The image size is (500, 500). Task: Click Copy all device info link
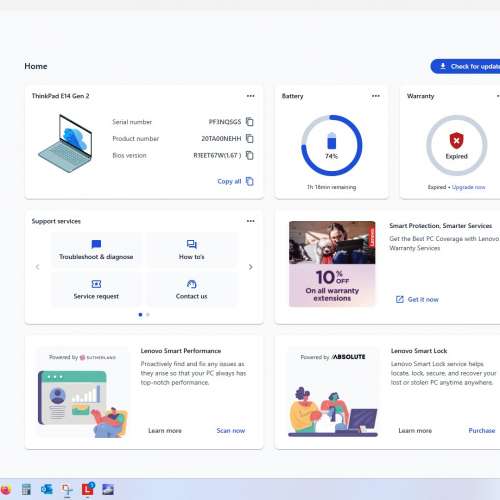[235, 181]
